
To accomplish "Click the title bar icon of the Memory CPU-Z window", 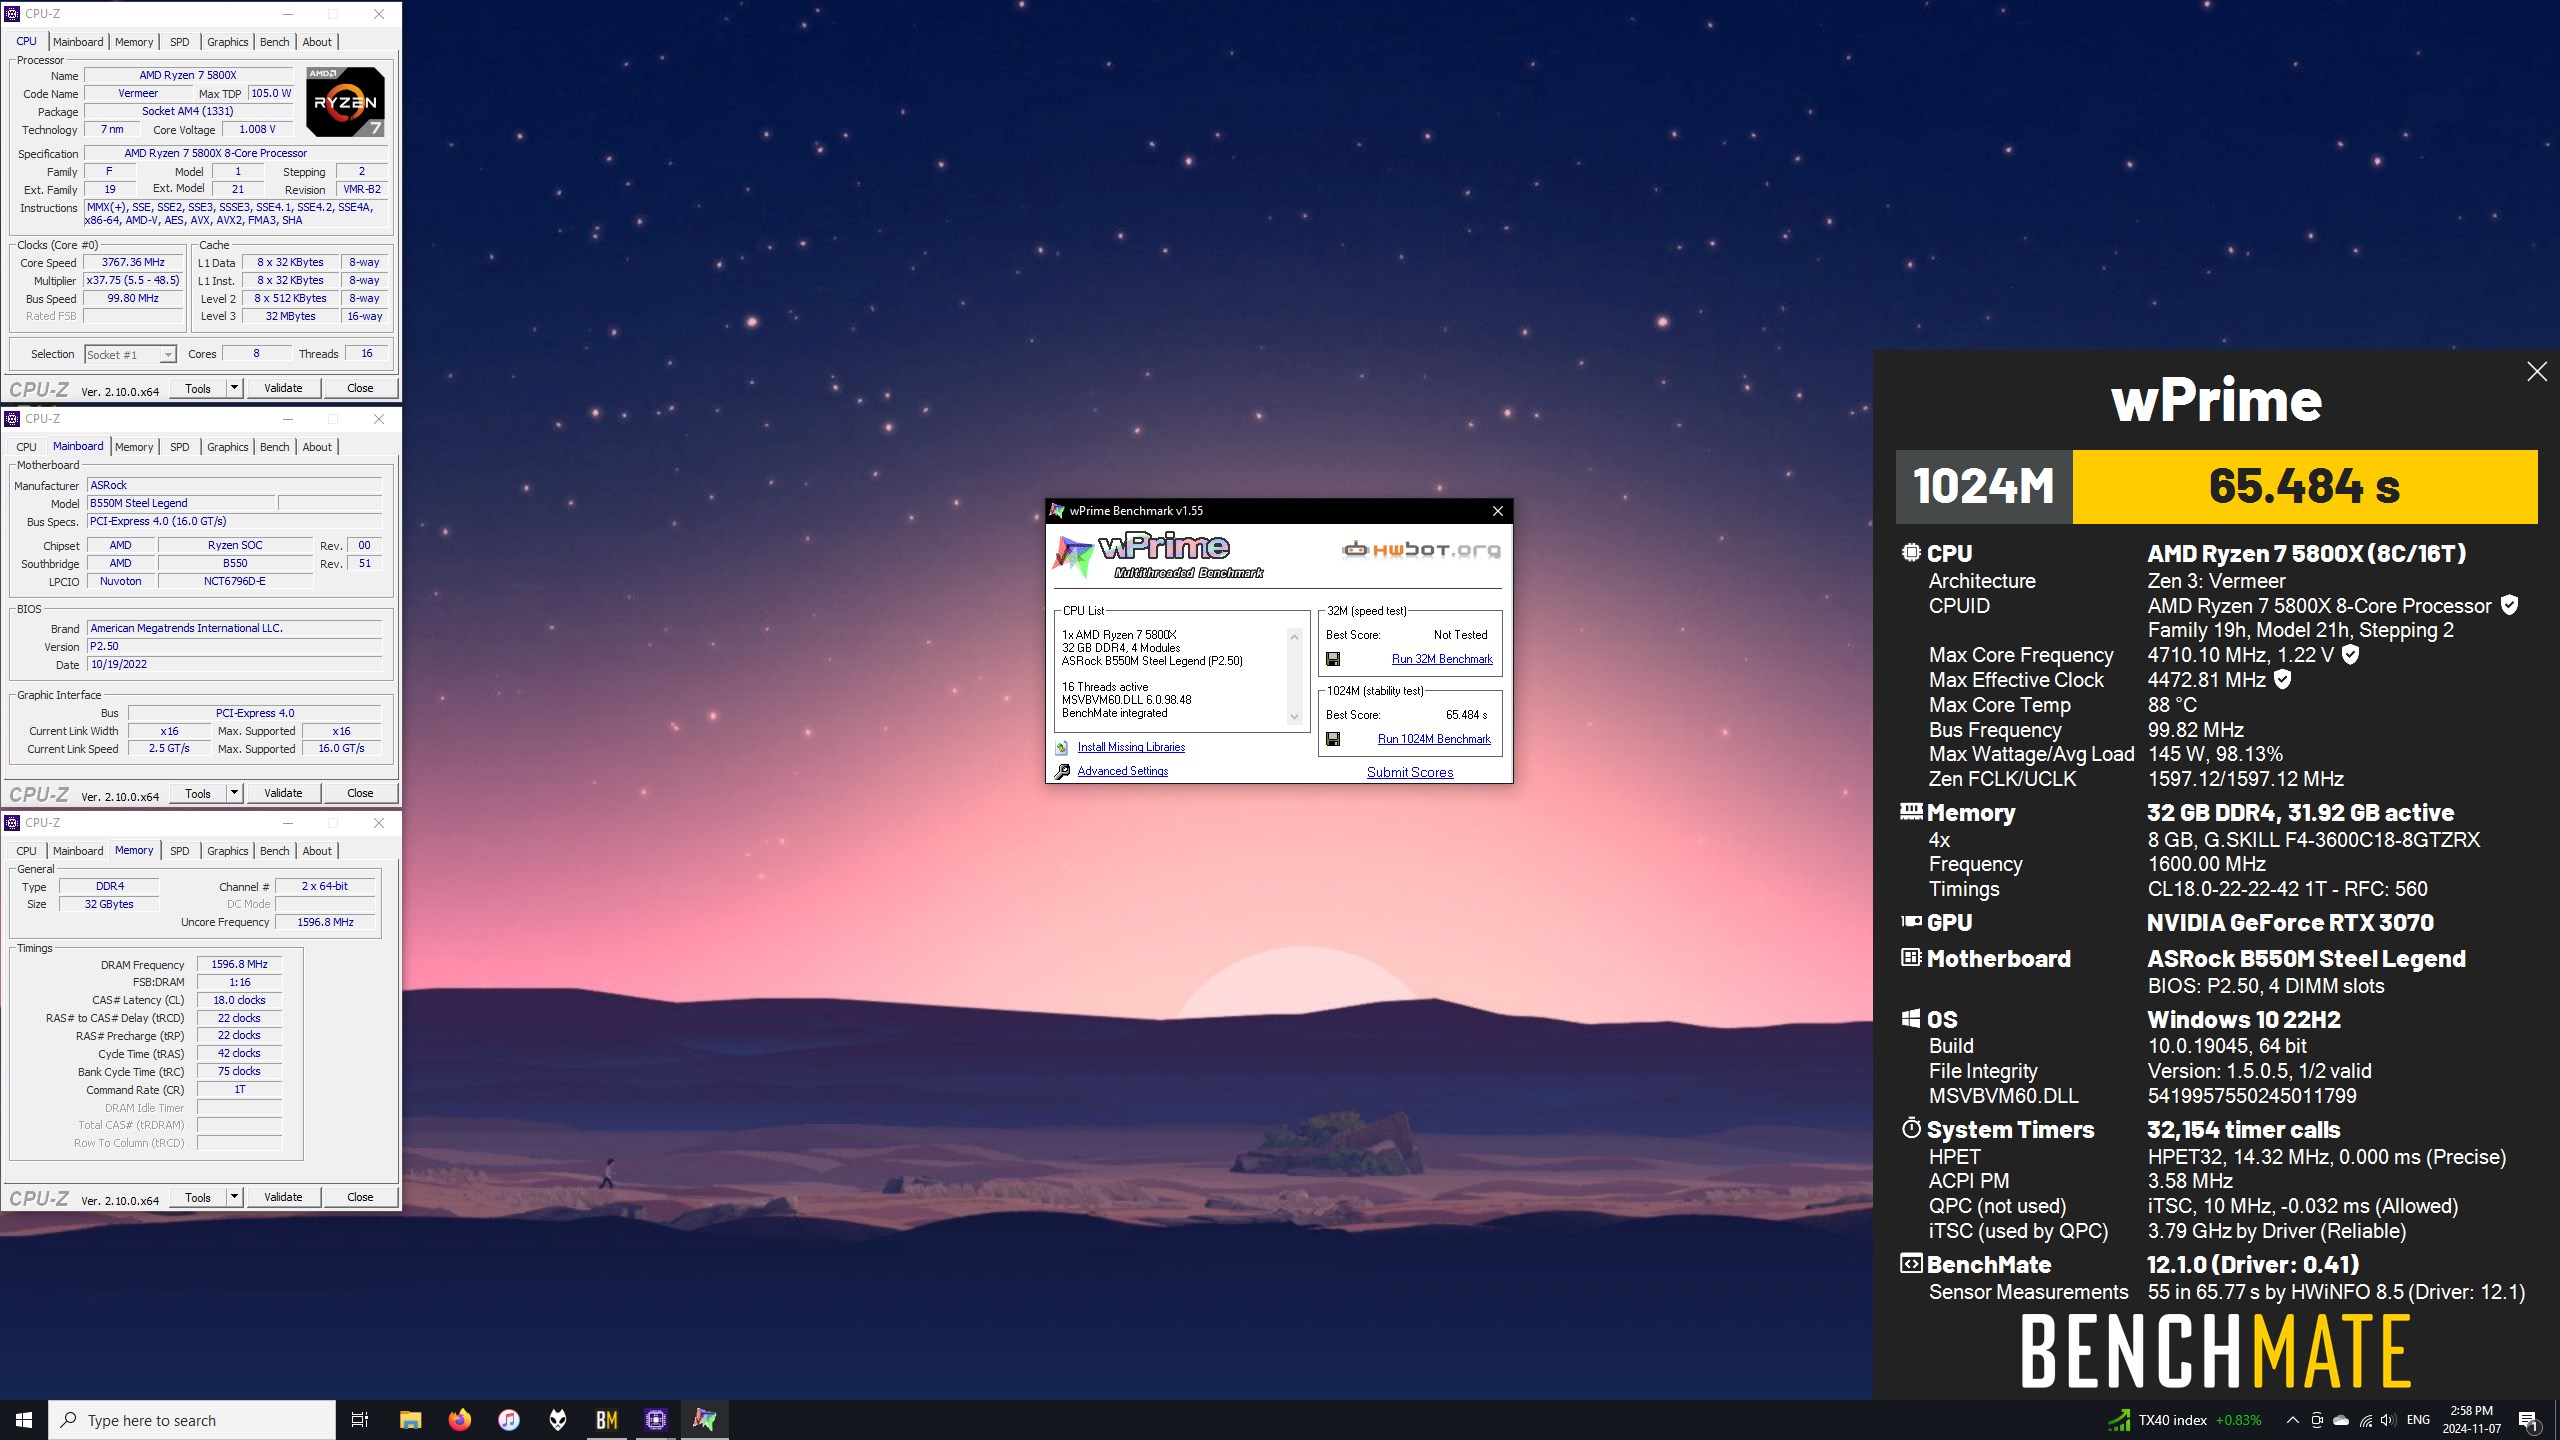I will (12, 823).
